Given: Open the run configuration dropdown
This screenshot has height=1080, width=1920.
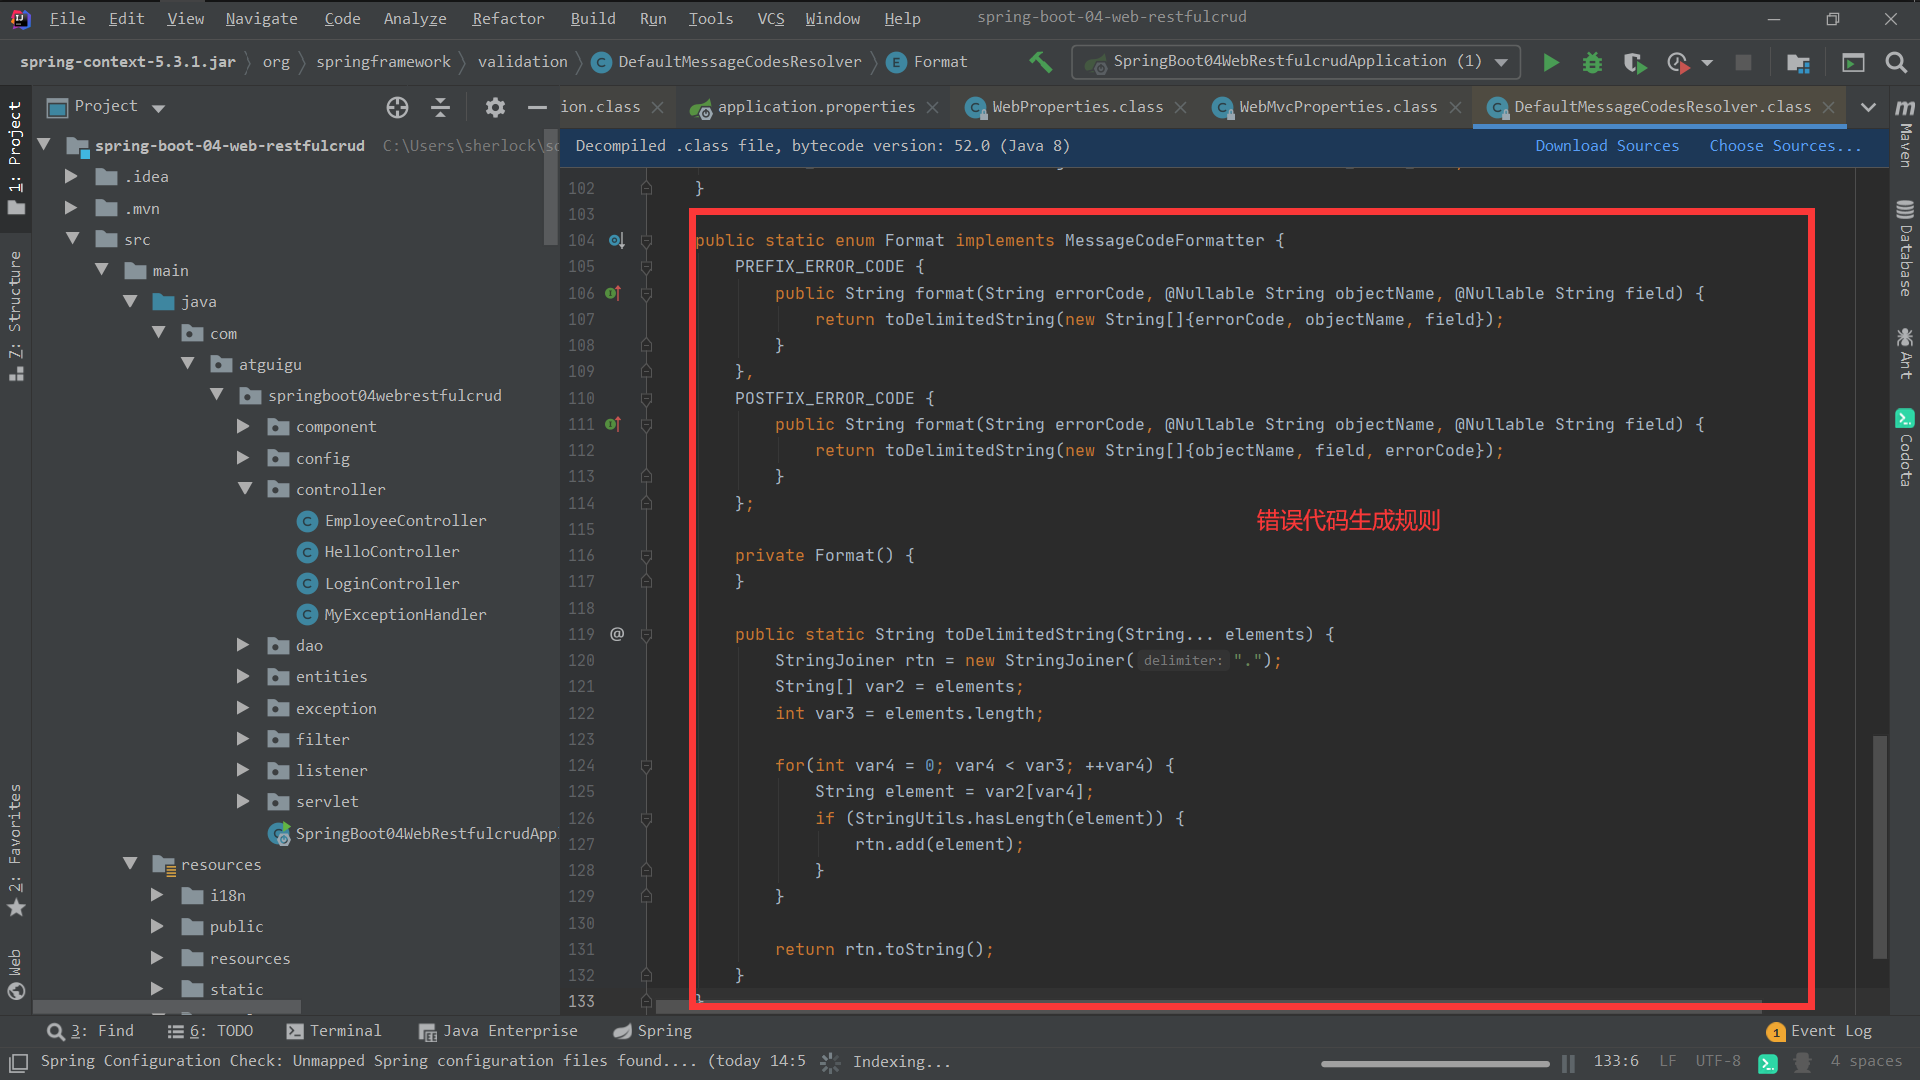Looking at the screenshot, I should pos(1501,62).
